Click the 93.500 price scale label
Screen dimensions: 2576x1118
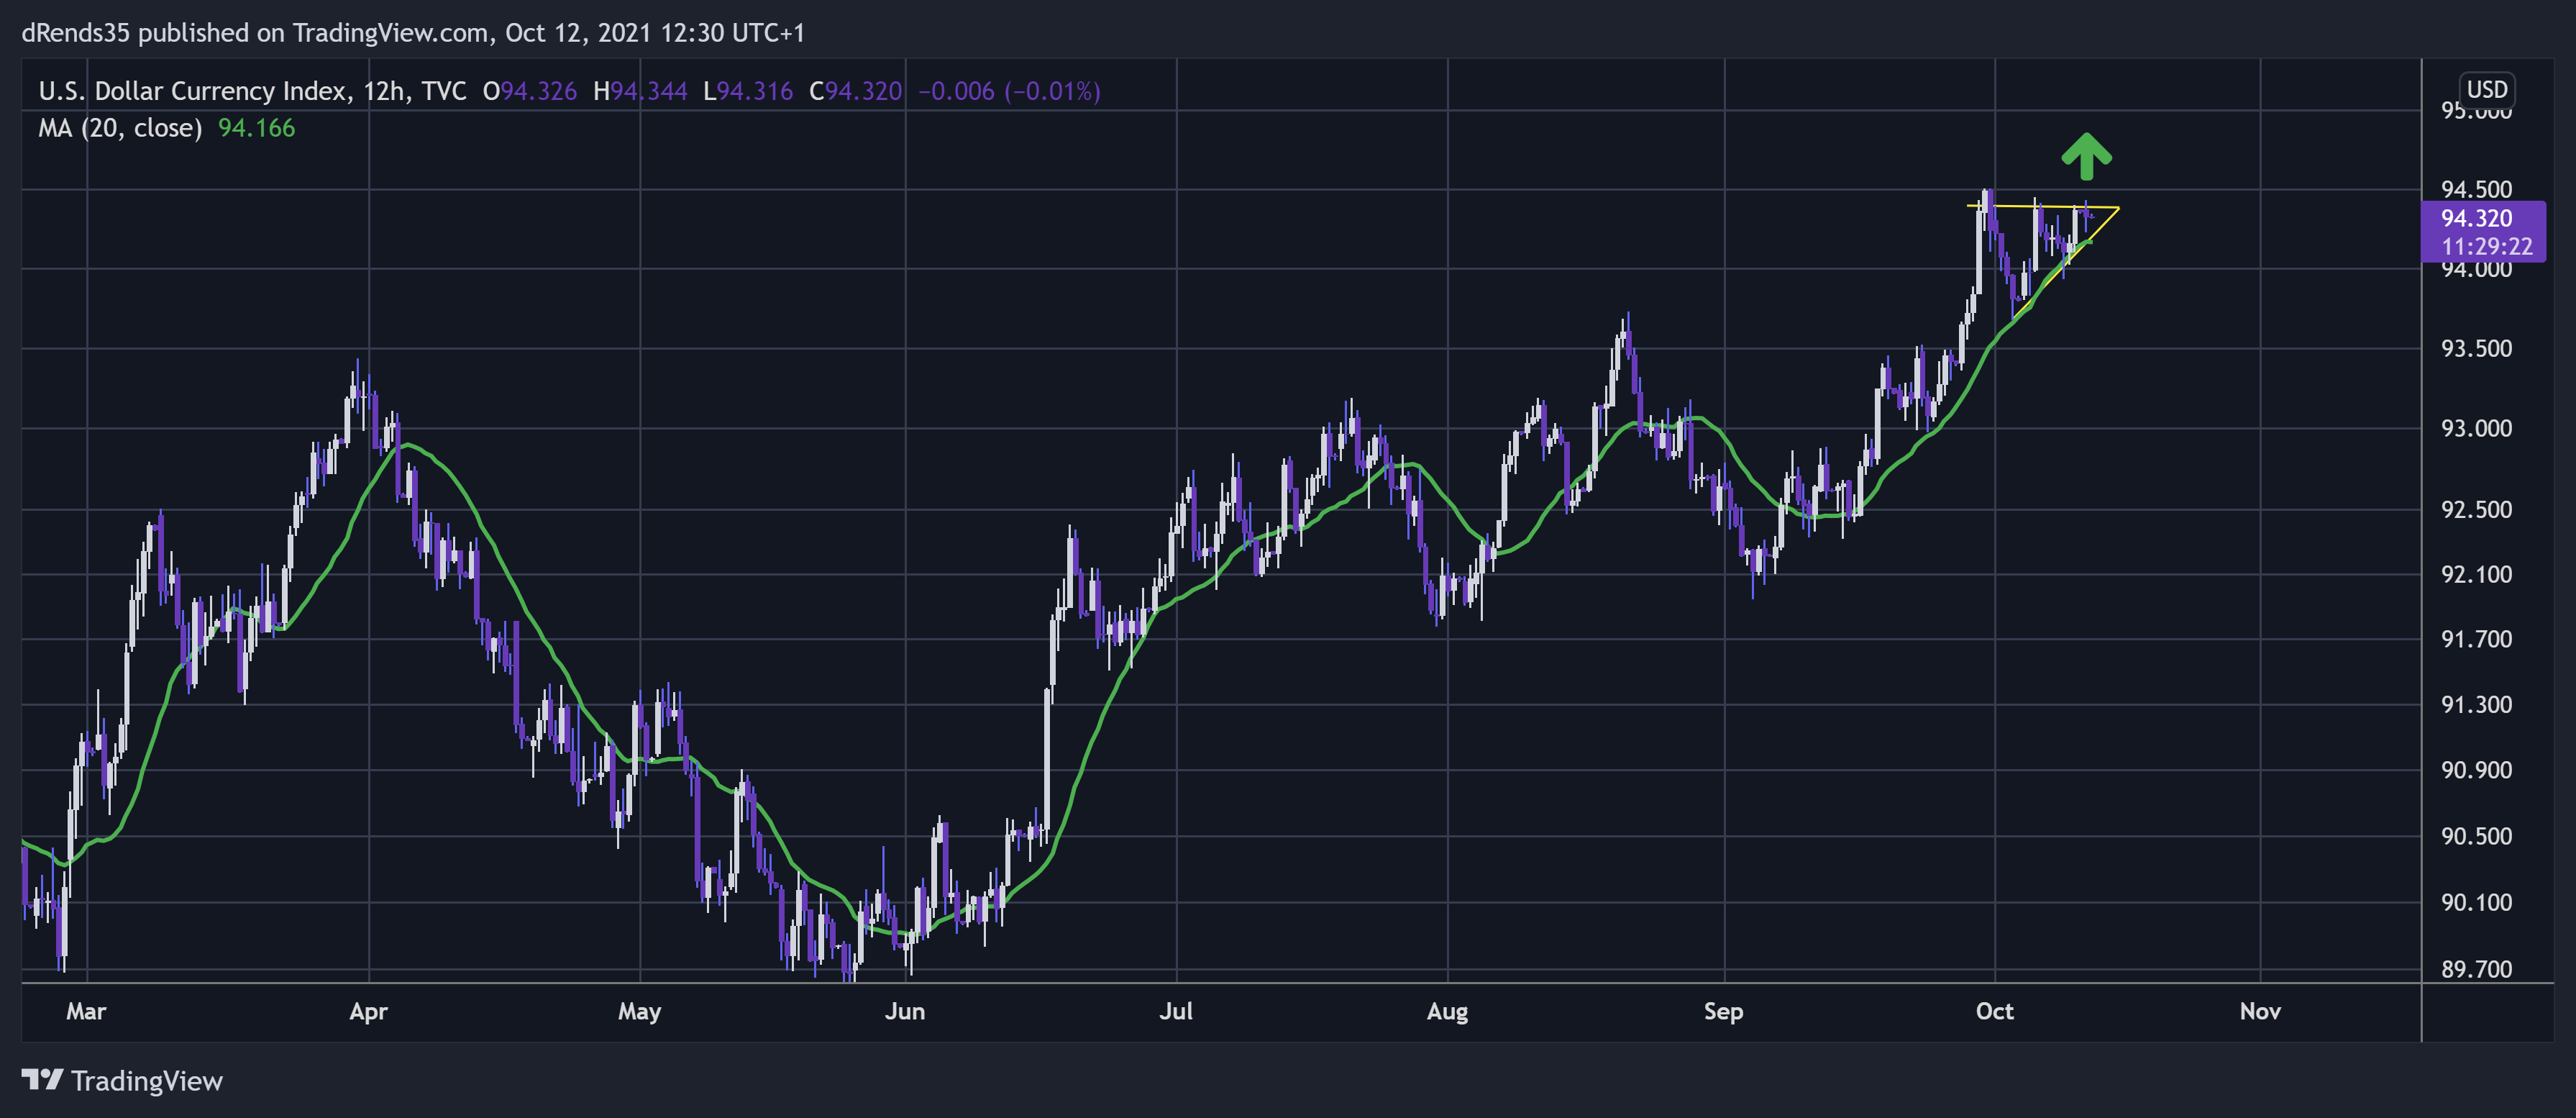[x=2476, y=349]
